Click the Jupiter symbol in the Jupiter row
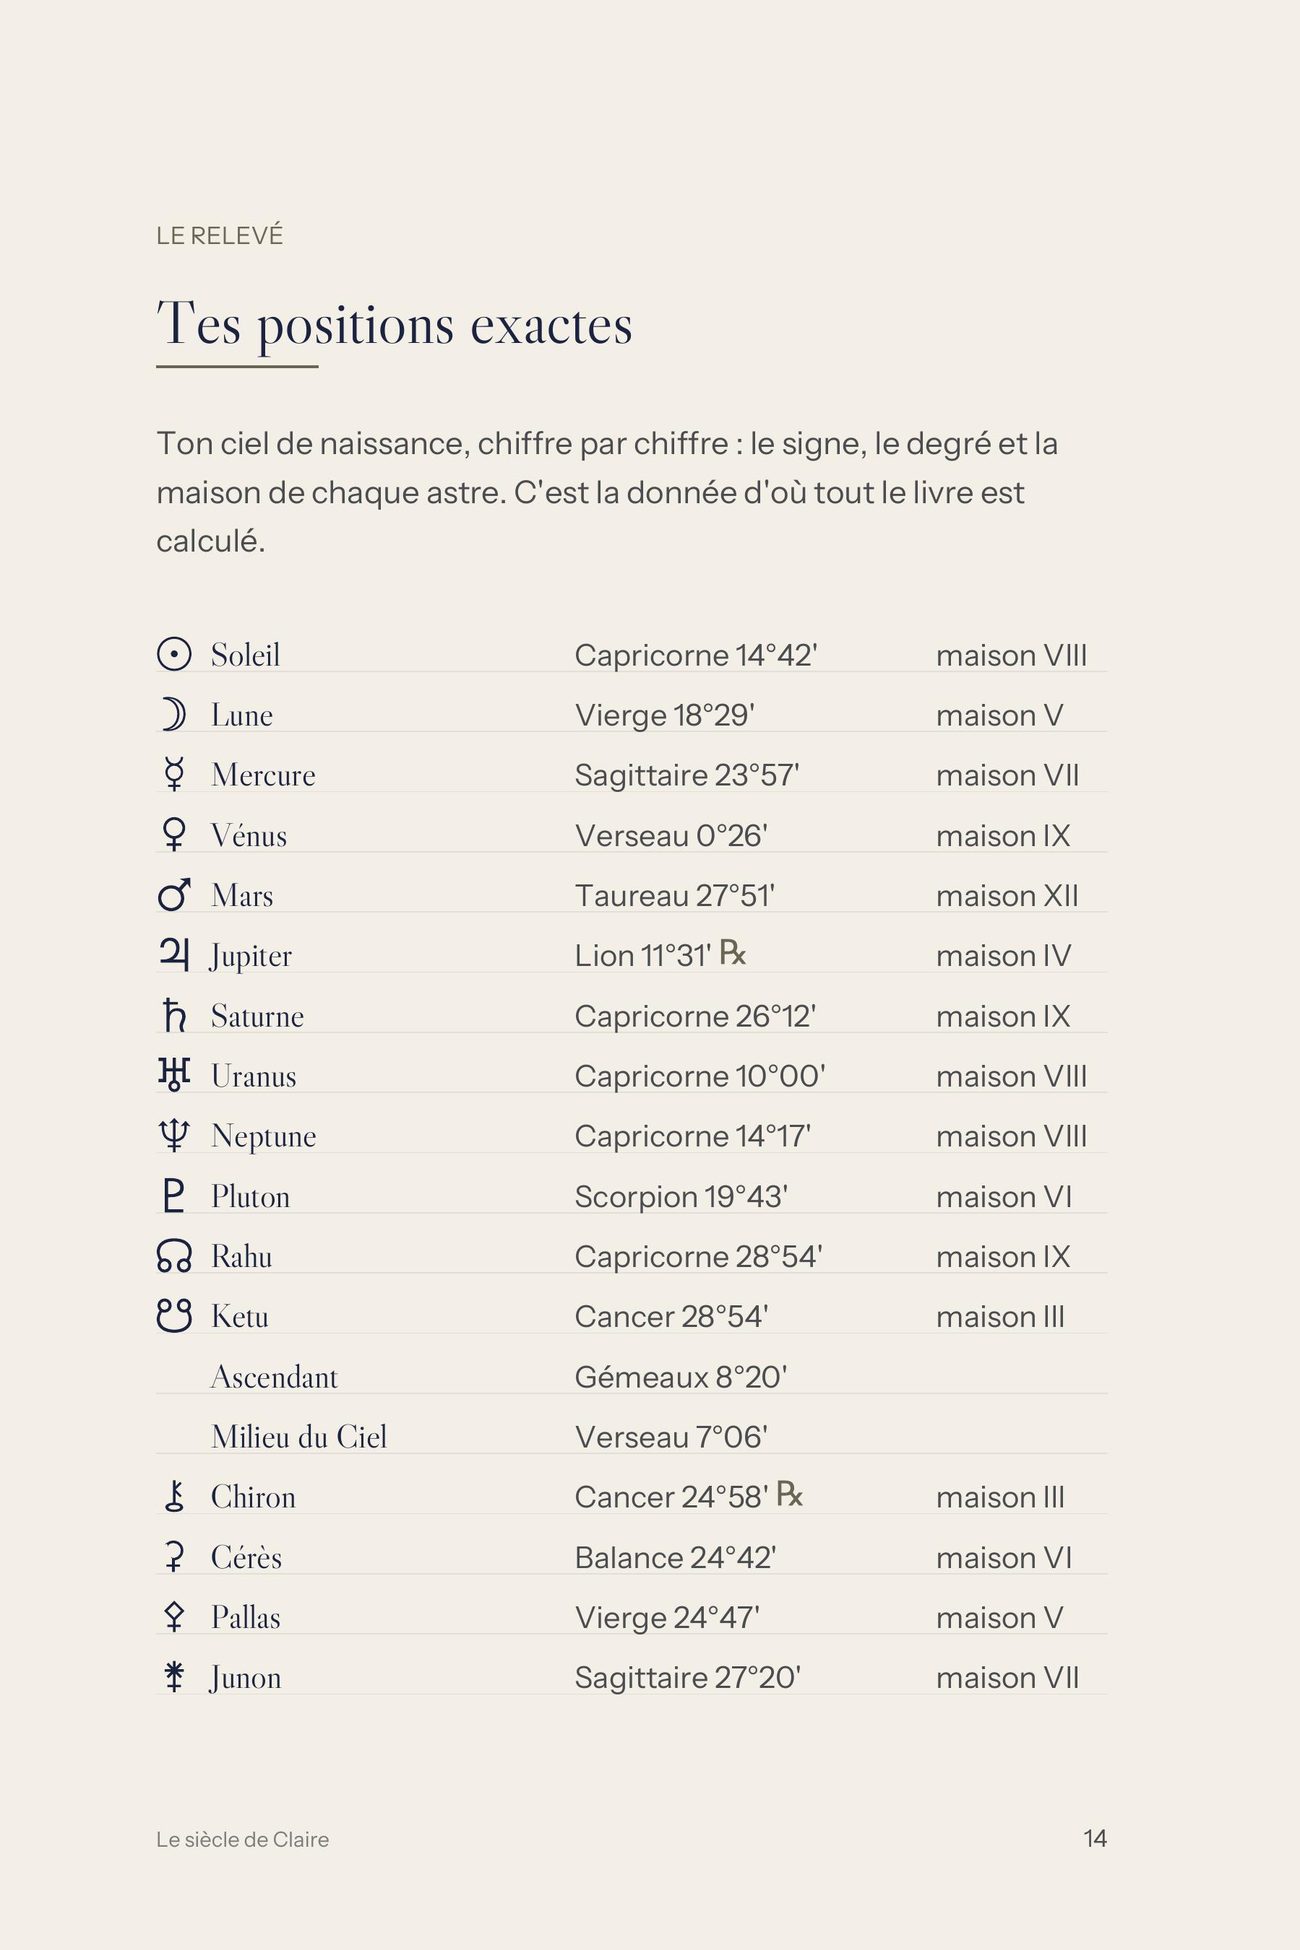This screenshot has width=1300, height=1950. [174, 954]
